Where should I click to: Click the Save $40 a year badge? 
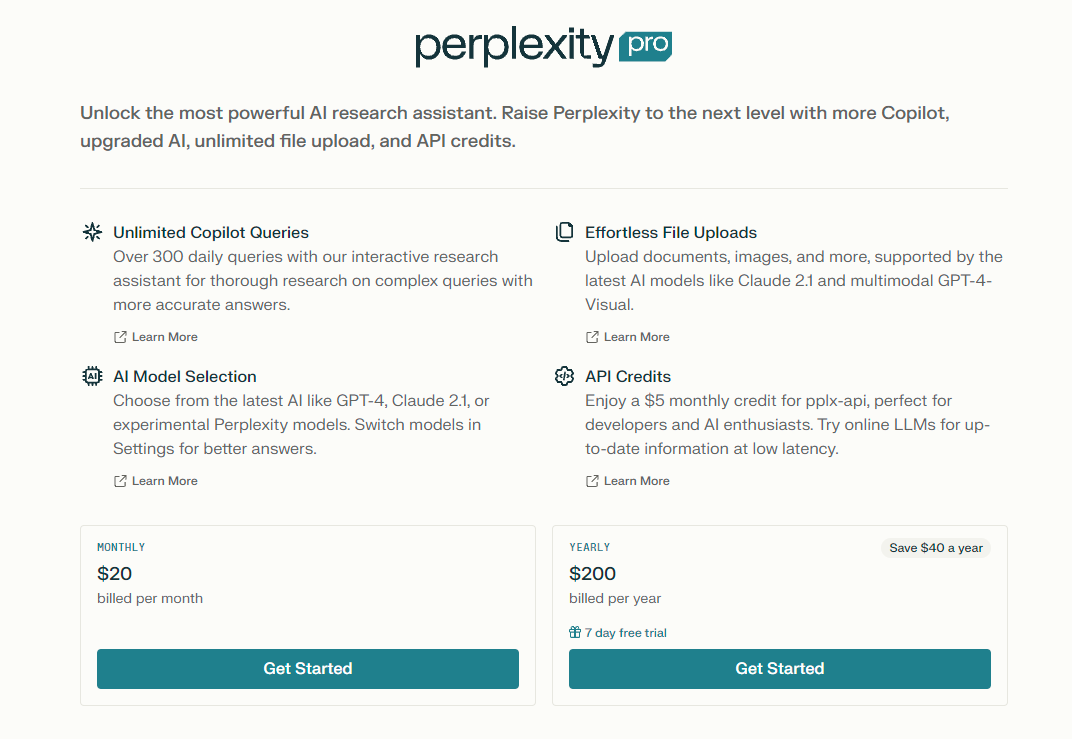click(x=936, y=548)
